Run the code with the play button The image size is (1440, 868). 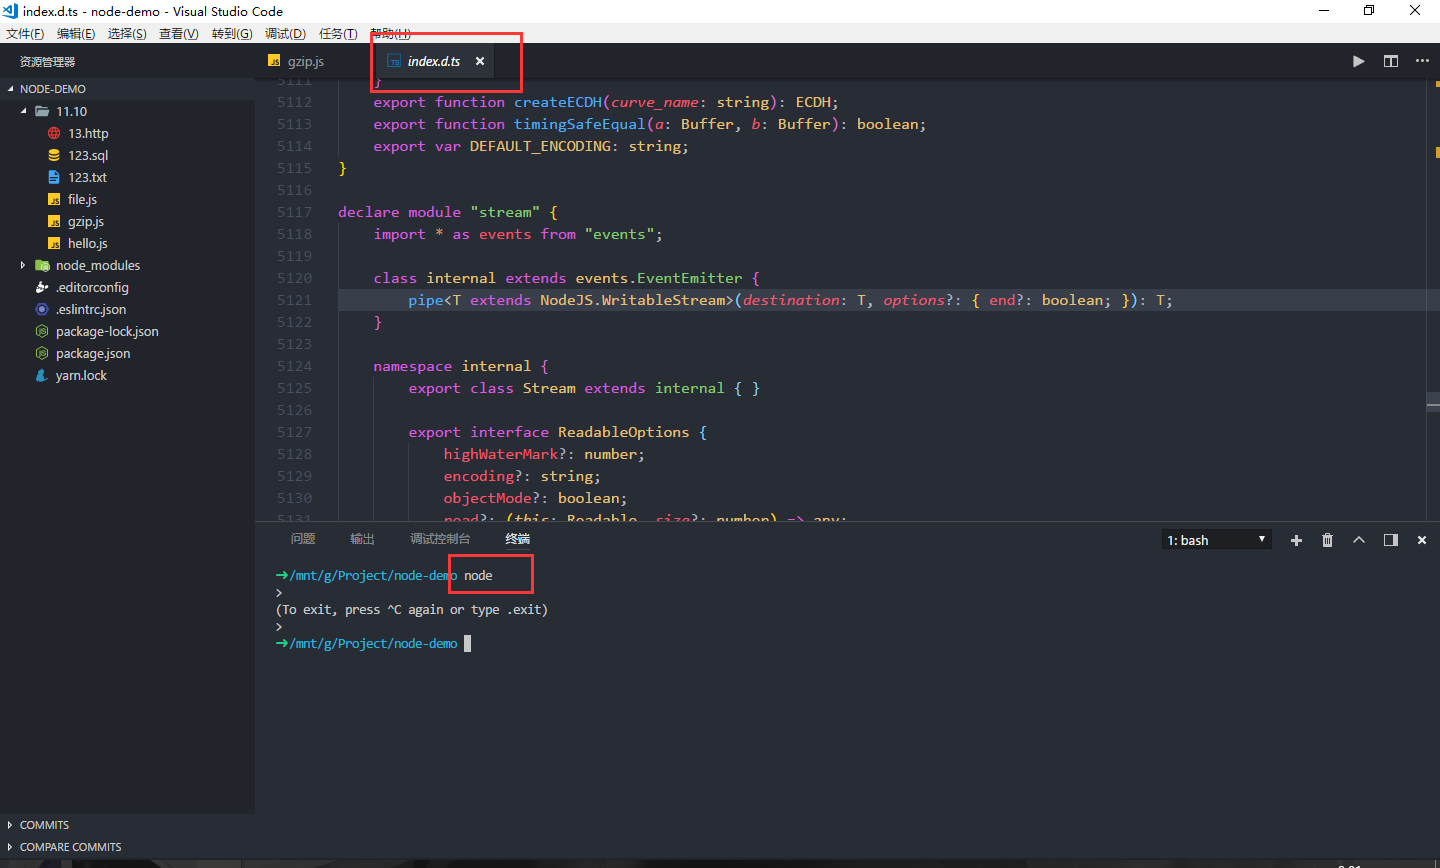coord(1358,61)
